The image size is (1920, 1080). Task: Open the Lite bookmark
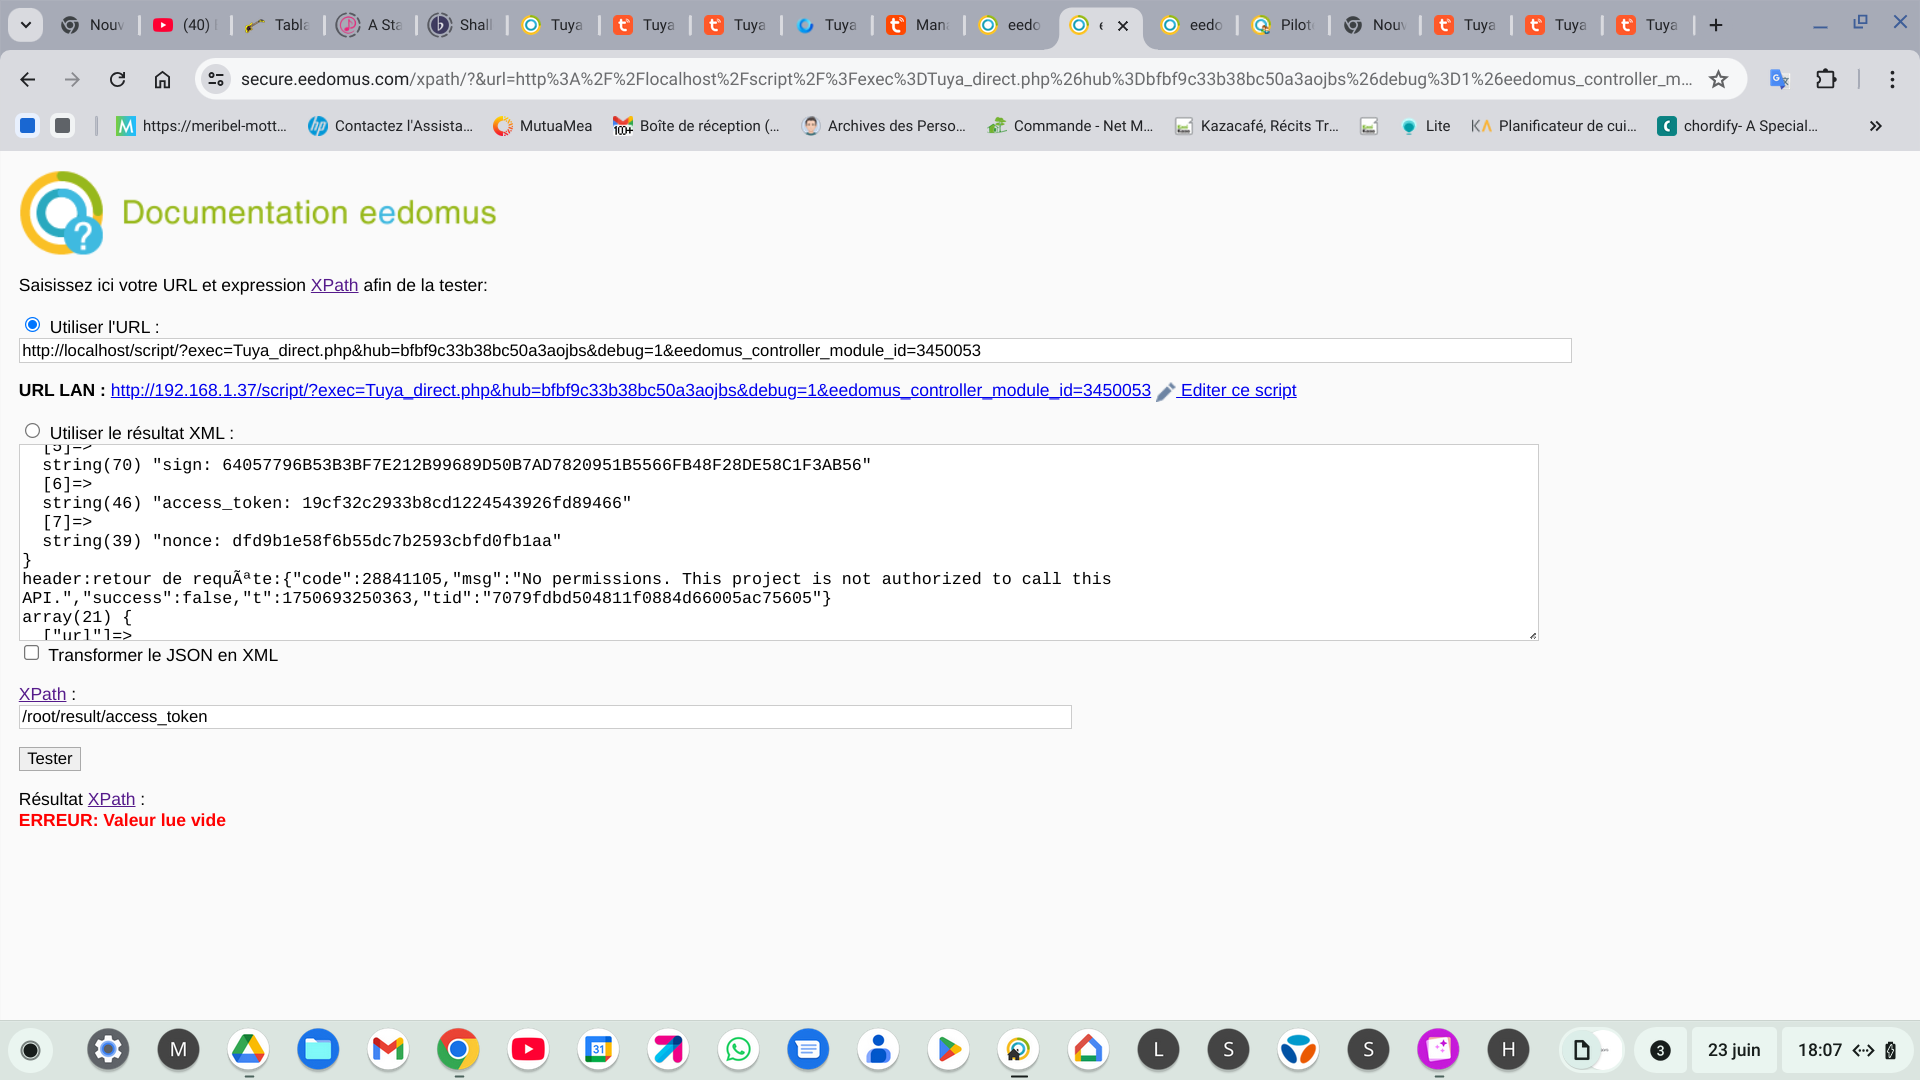1426,126
